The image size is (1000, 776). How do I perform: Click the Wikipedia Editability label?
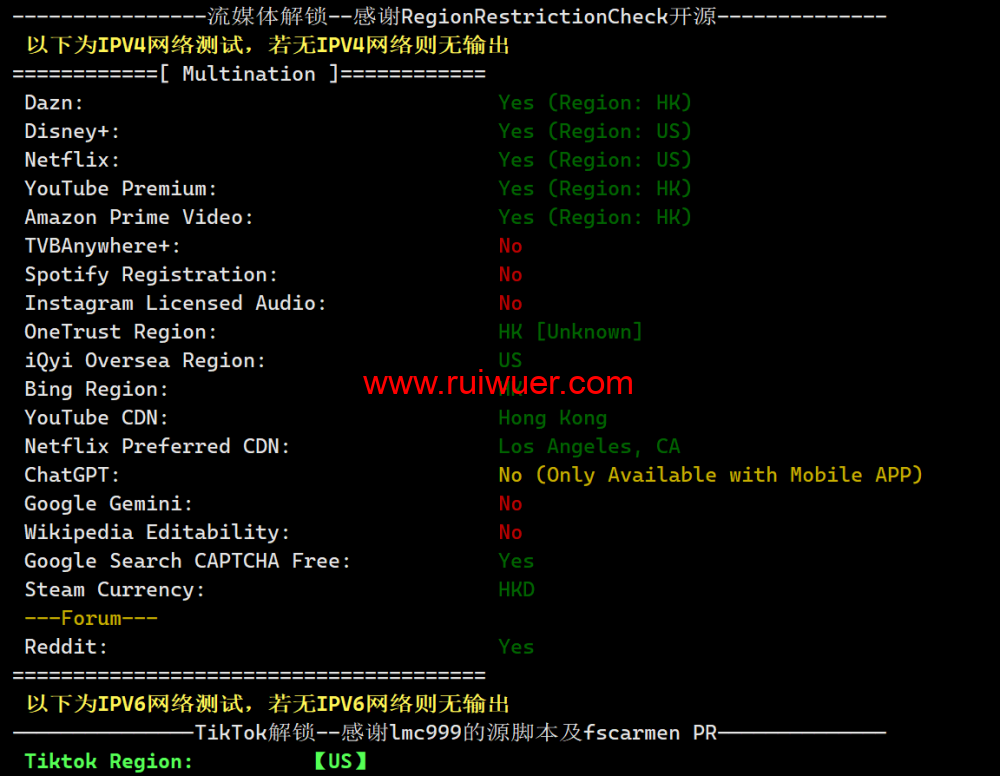pyautogui.click(x=157, y=532)
